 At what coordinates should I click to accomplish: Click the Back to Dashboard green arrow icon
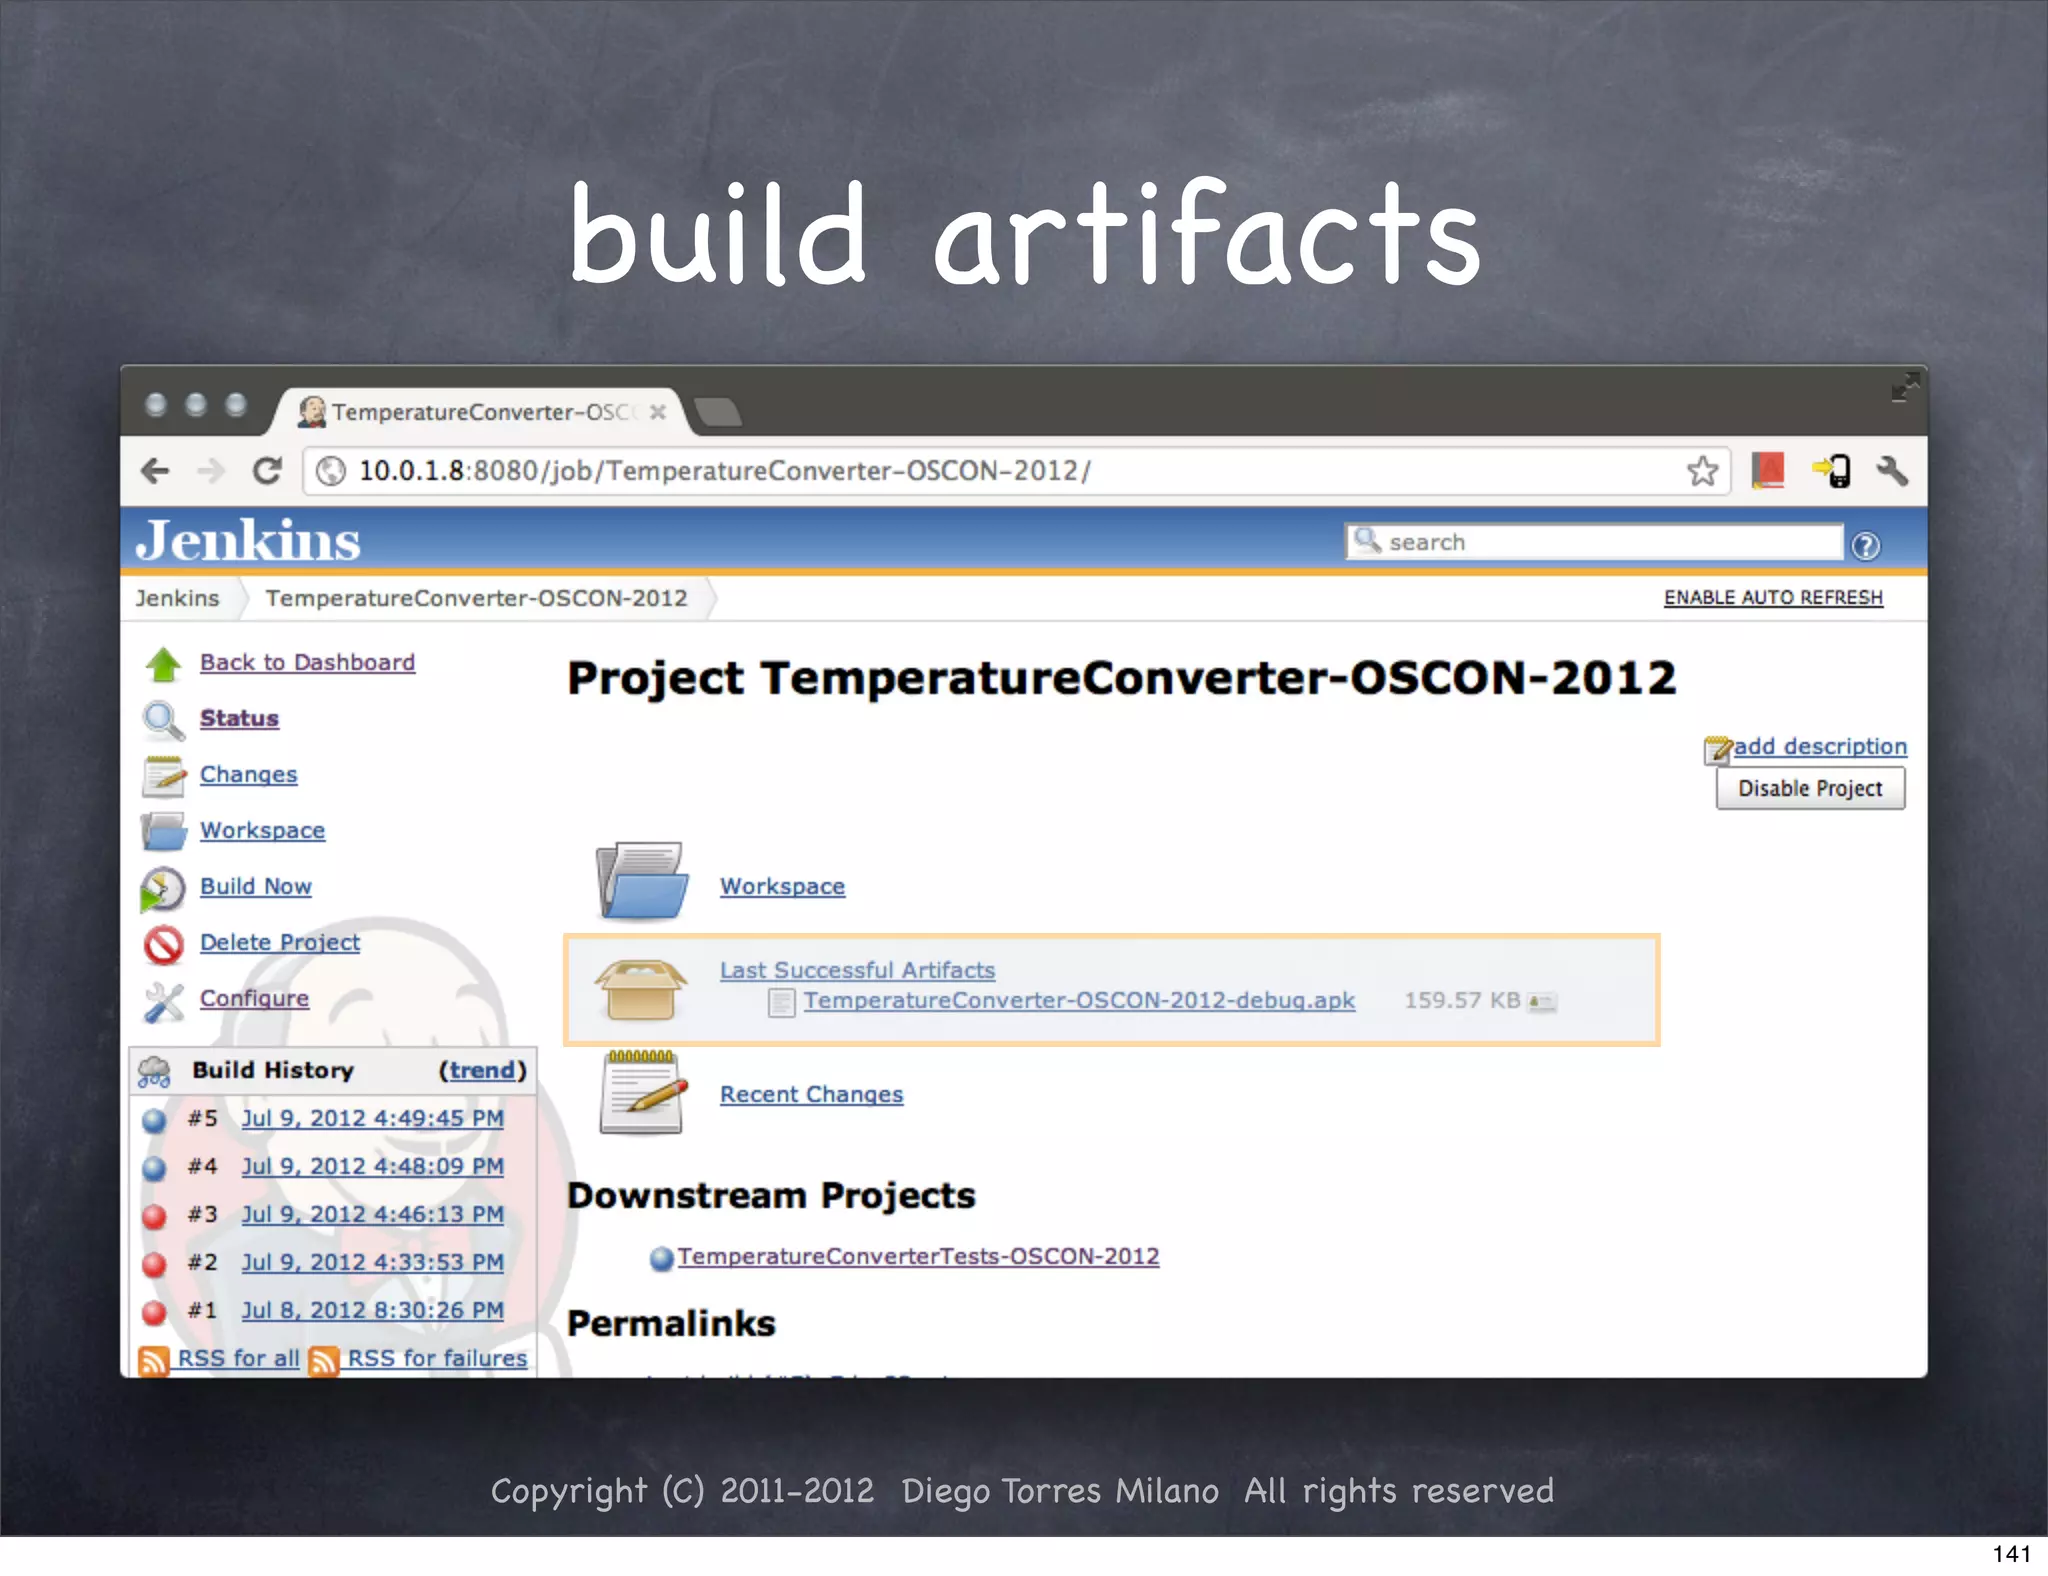(x=163, y=664)
